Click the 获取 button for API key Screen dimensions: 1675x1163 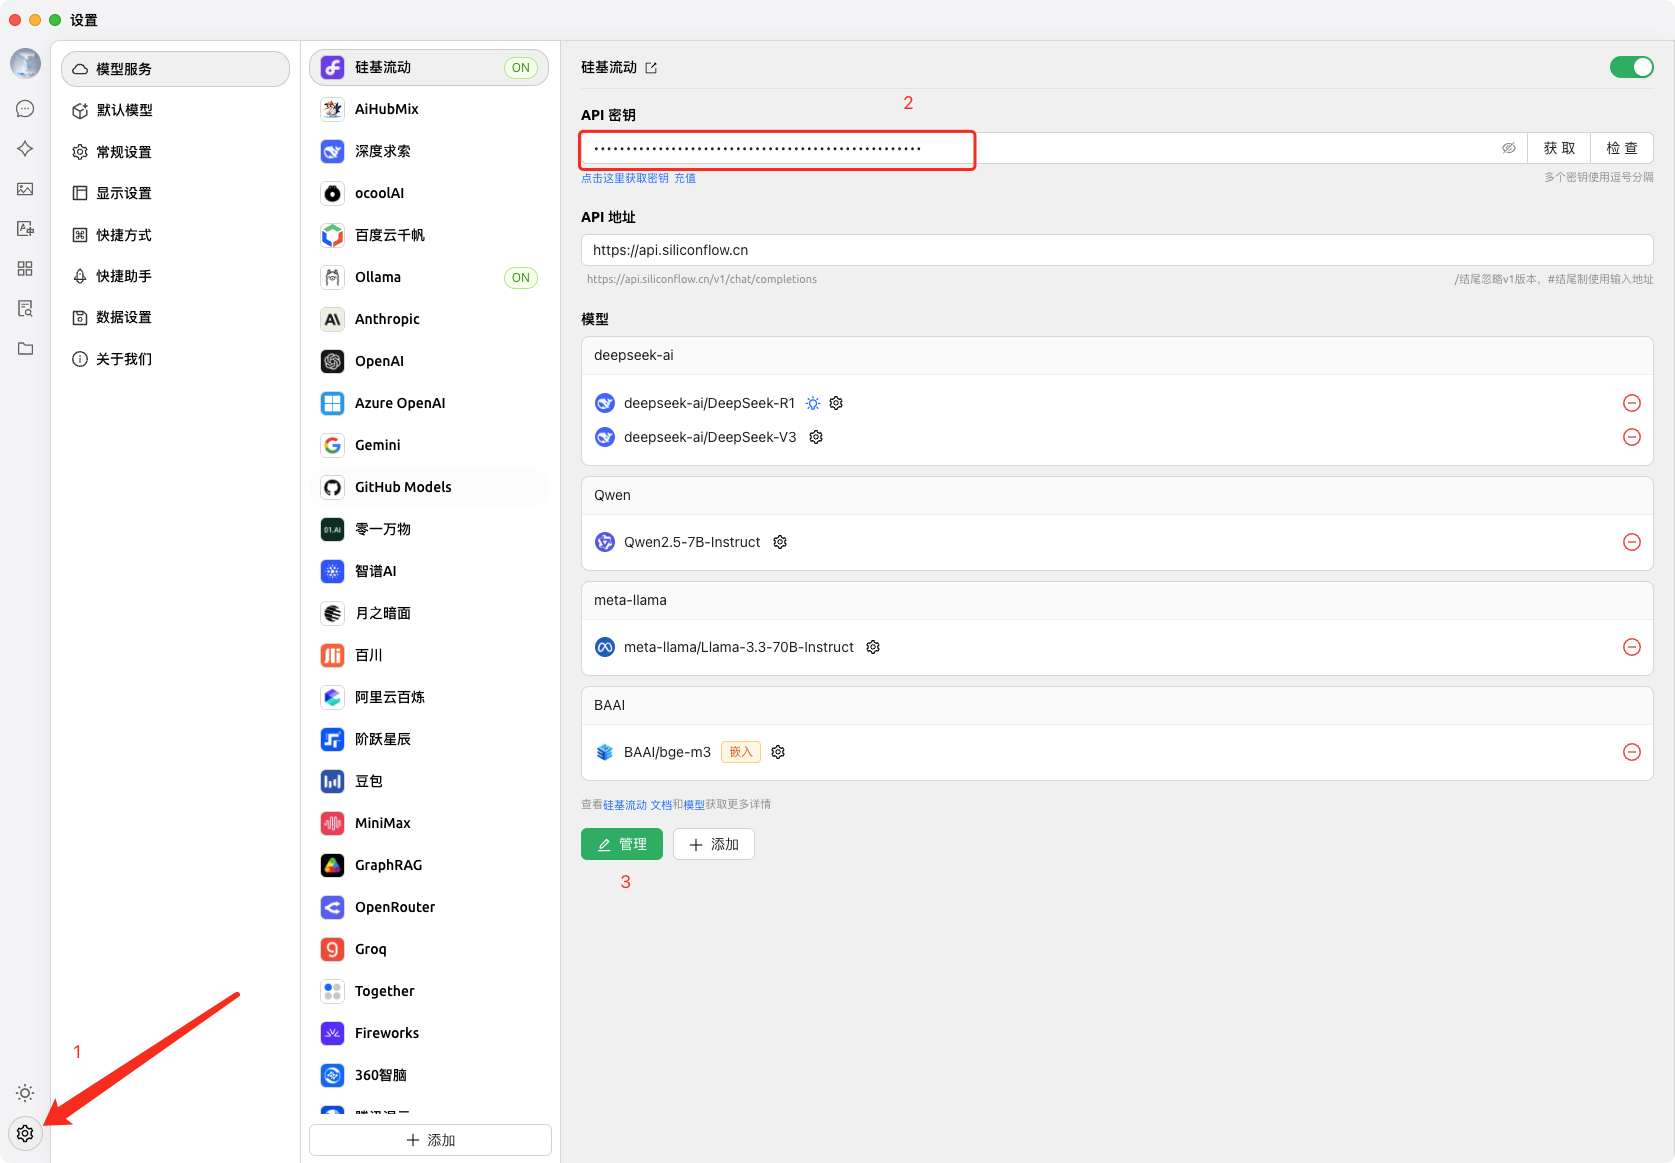point(1559,148)
